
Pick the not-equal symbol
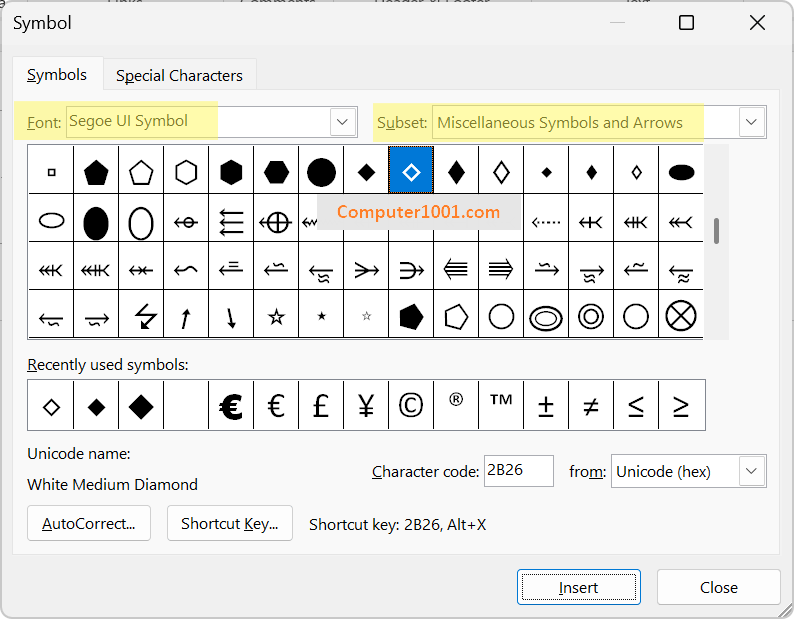591,406
